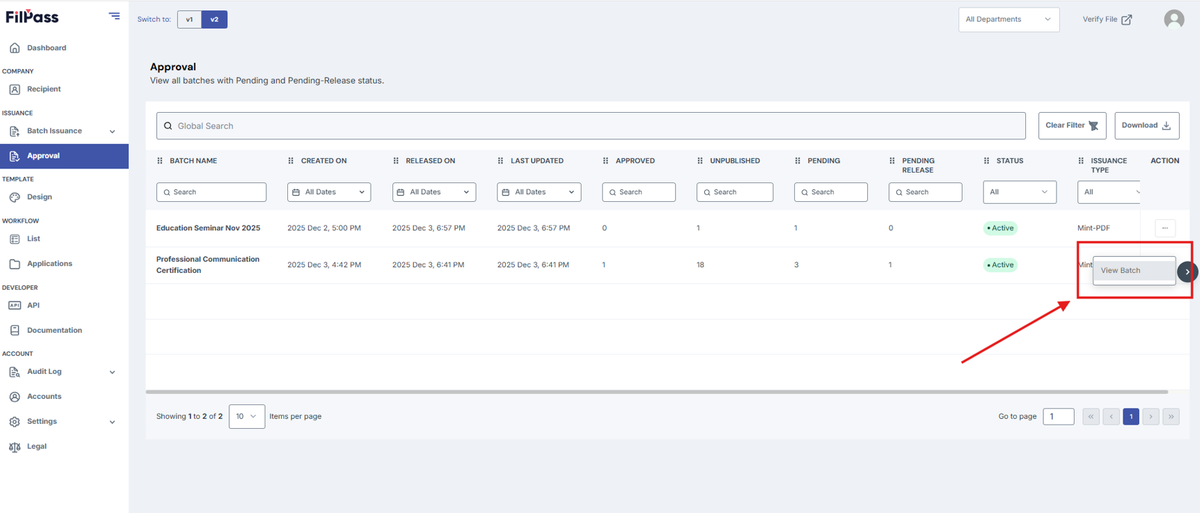Click the Active status of Education Seminar
This screenshot has width=1200, height=513.
coord(1000,228)
